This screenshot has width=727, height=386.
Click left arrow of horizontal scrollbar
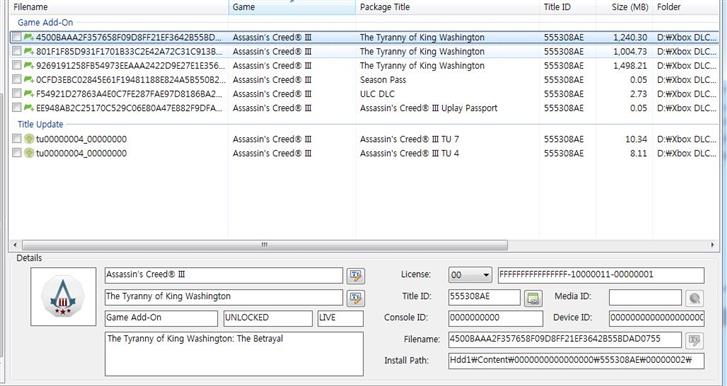pos(15,245)
